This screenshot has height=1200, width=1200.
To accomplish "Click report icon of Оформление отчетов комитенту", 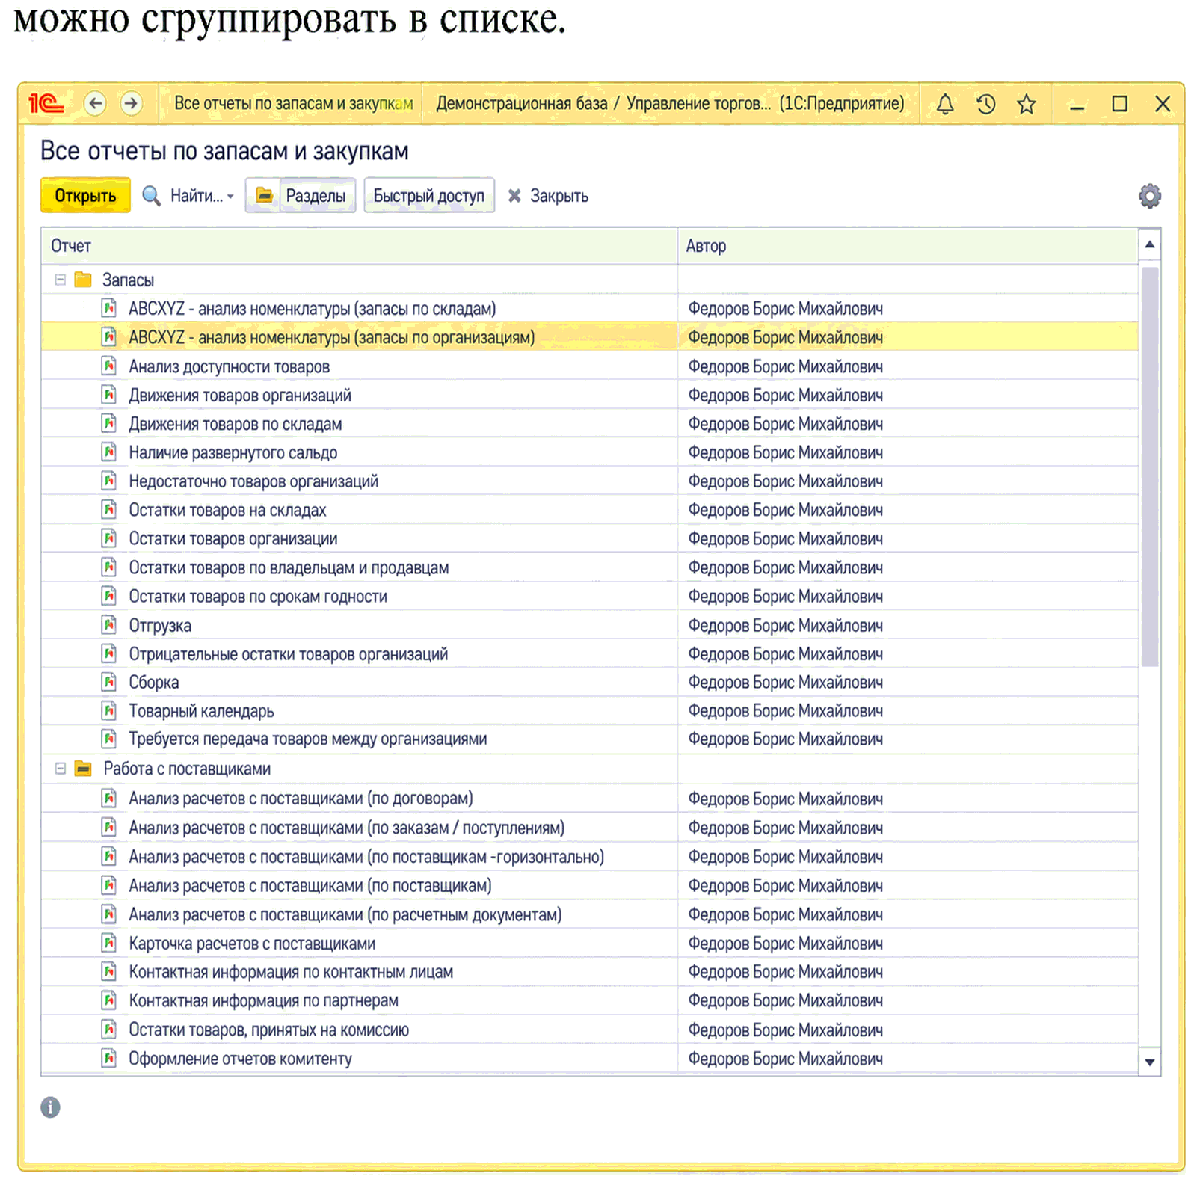I will tap(109, 1058).
